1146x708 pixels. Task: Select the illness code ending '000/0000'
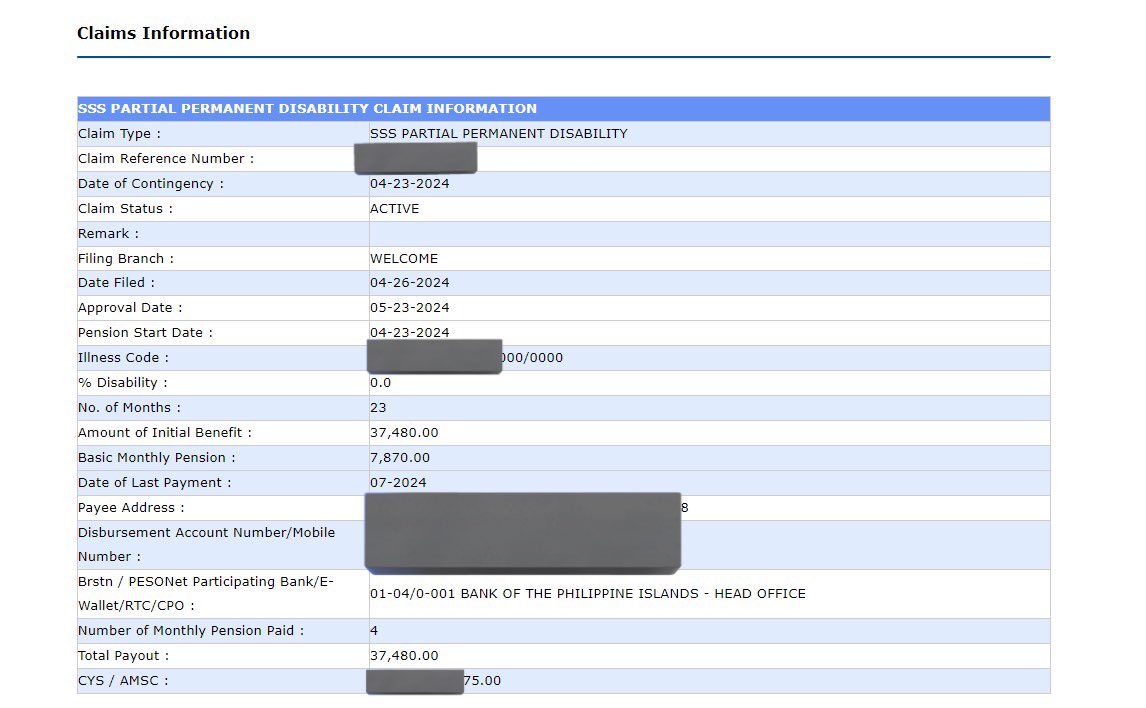(533, 358)
